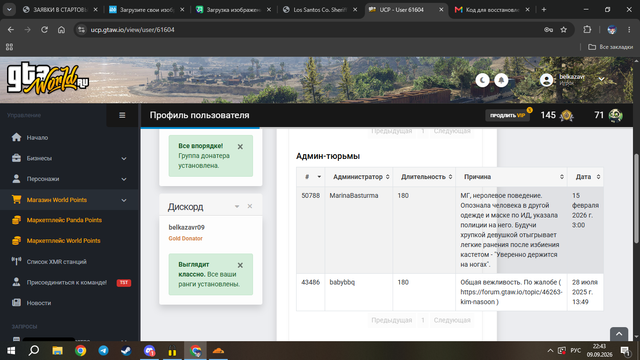
Task: Reload the current page
Action: click(44, 29)
